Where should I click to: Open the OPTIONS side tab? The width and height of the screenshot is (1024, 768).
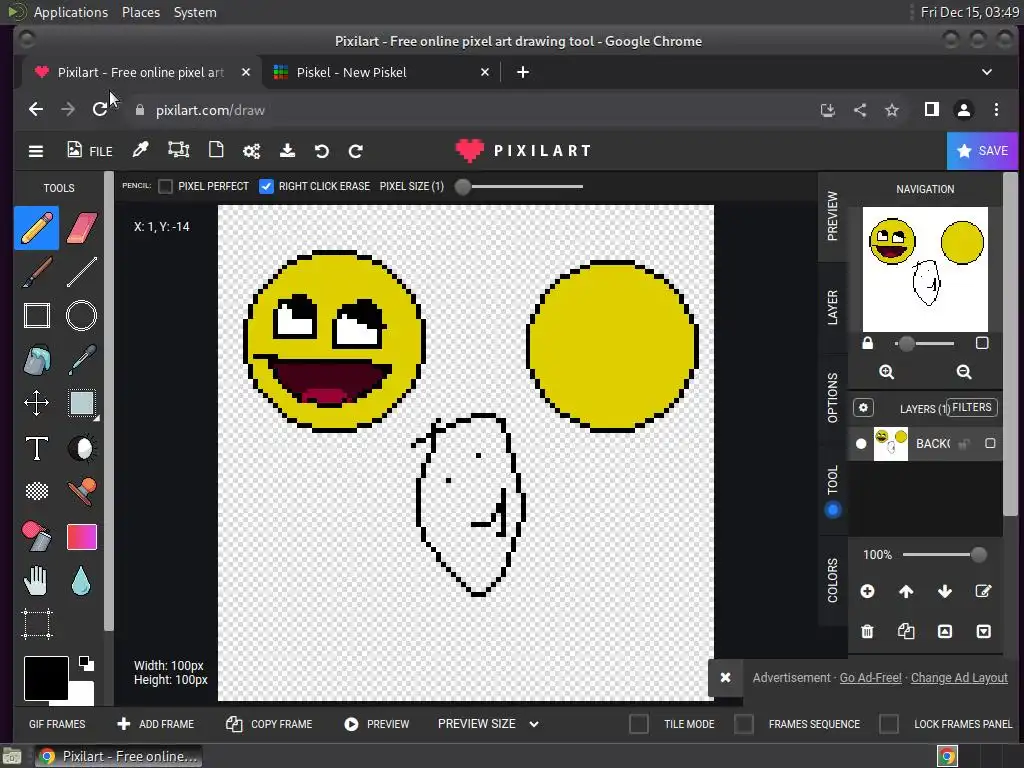[833, 398]
